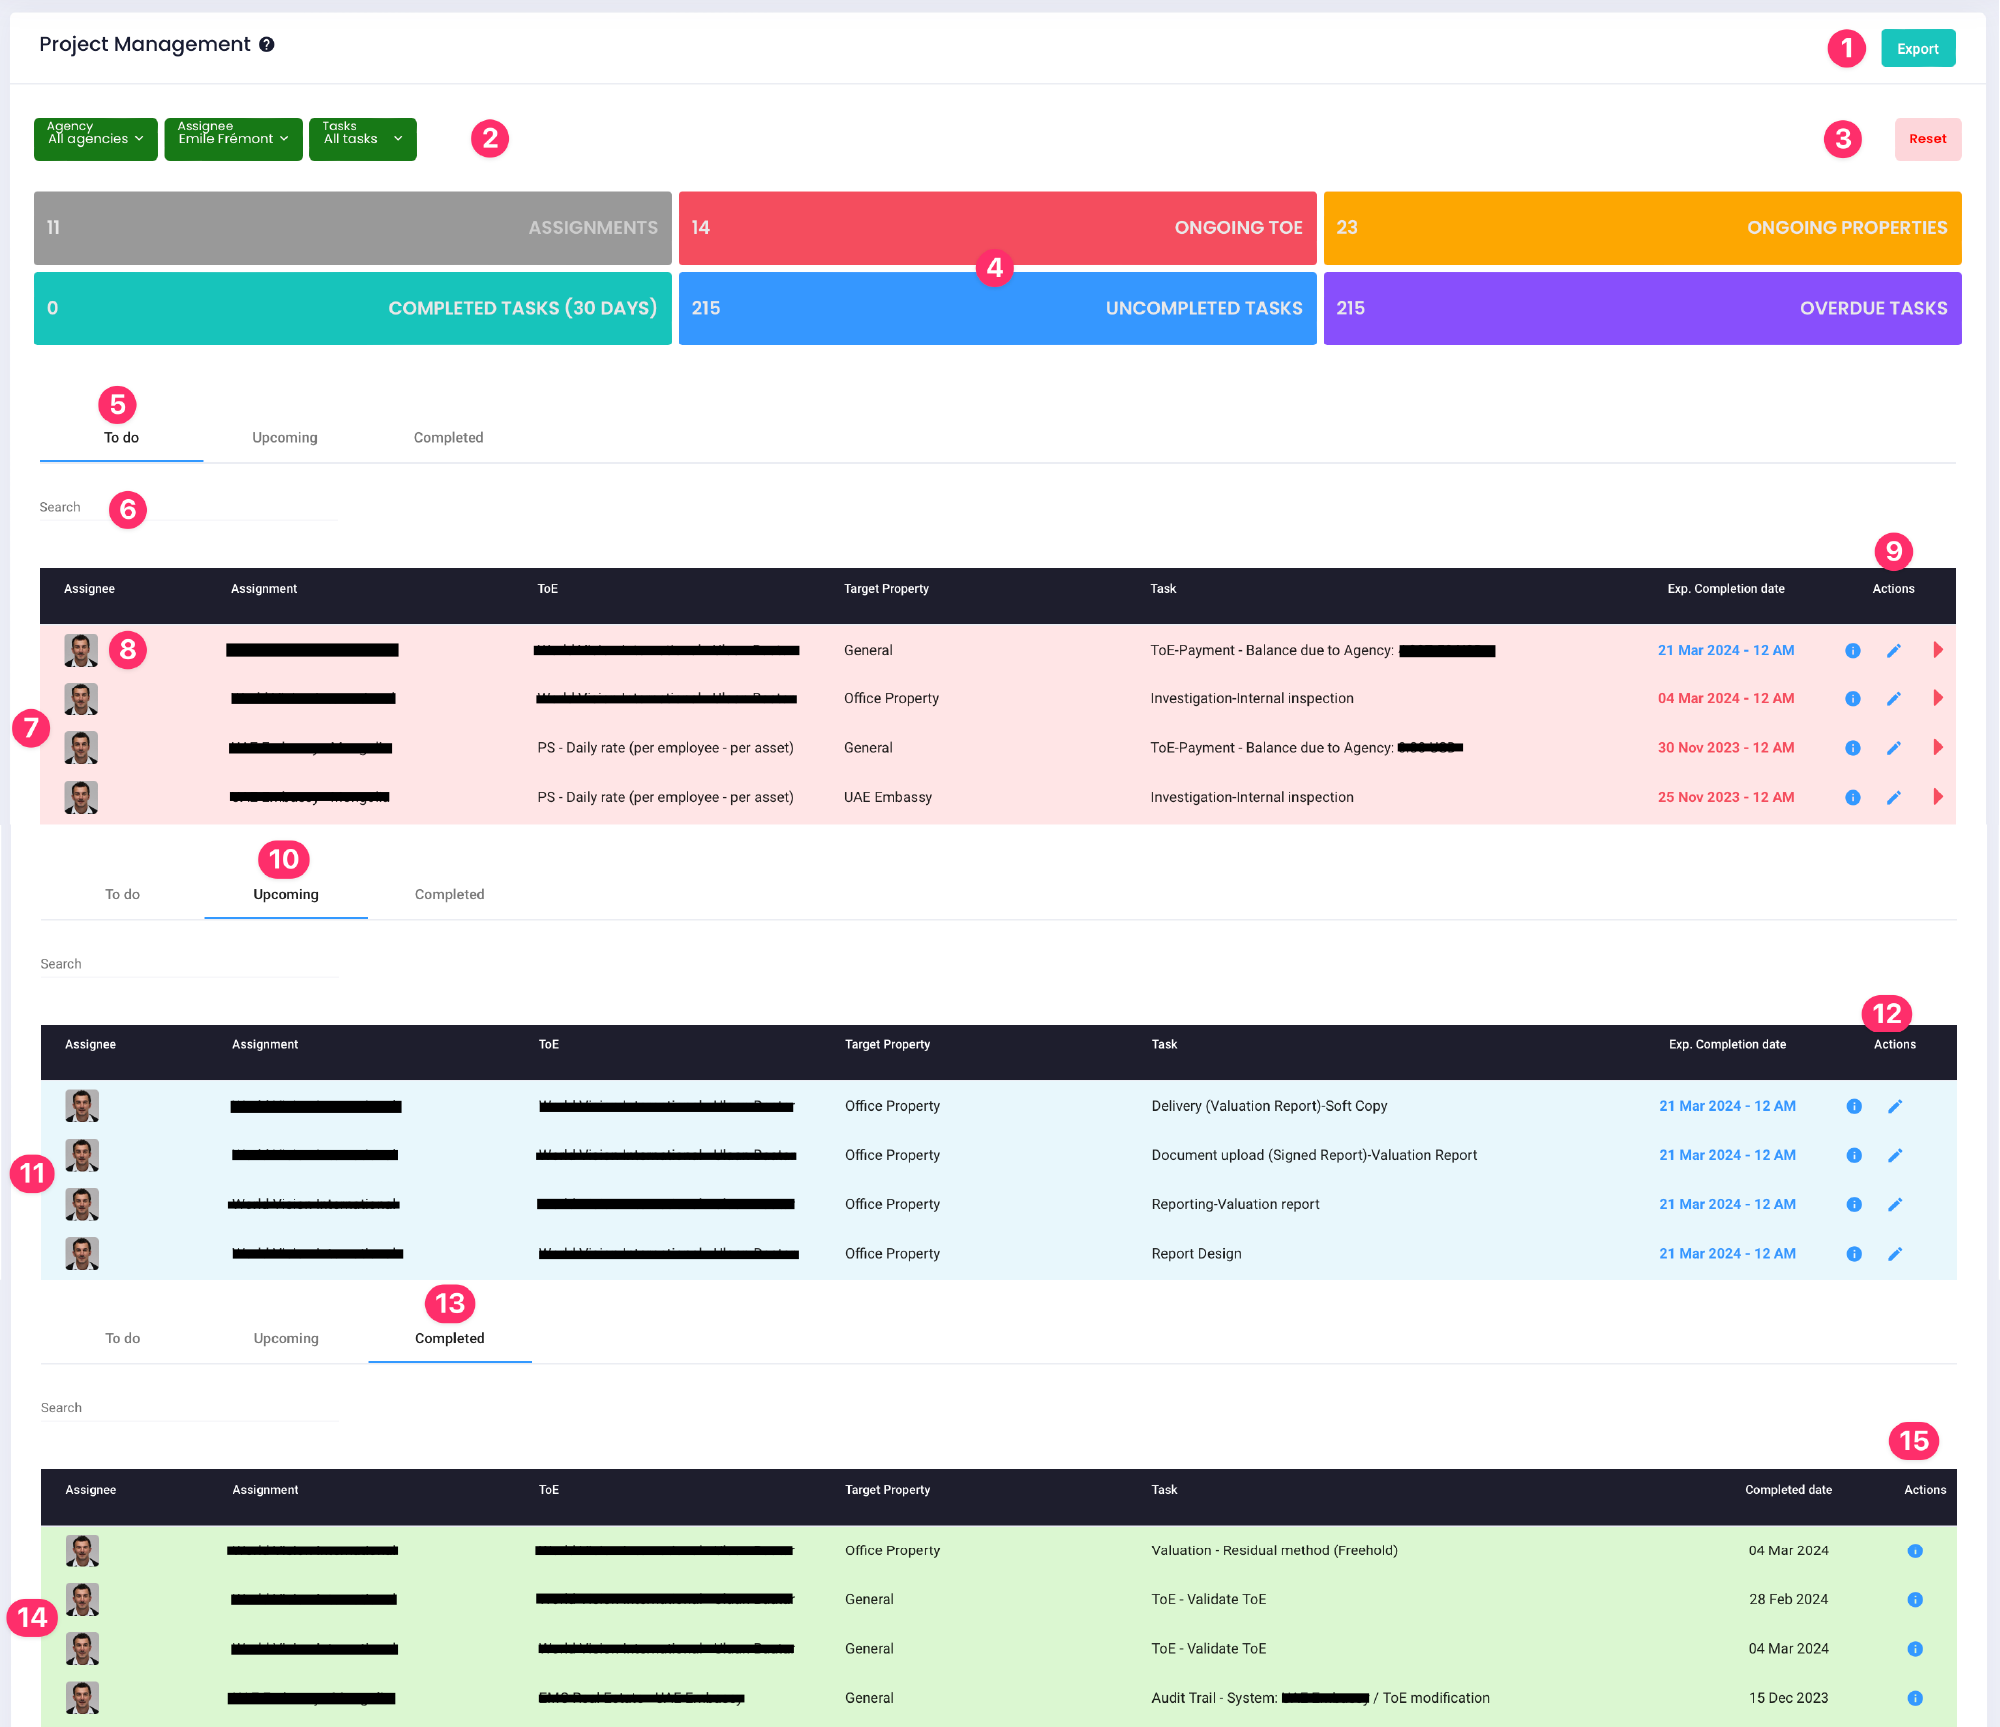Click edit pencil for Report Design task
The width and height of the screenshot is (2000, 1727).
(1894, 1254)
